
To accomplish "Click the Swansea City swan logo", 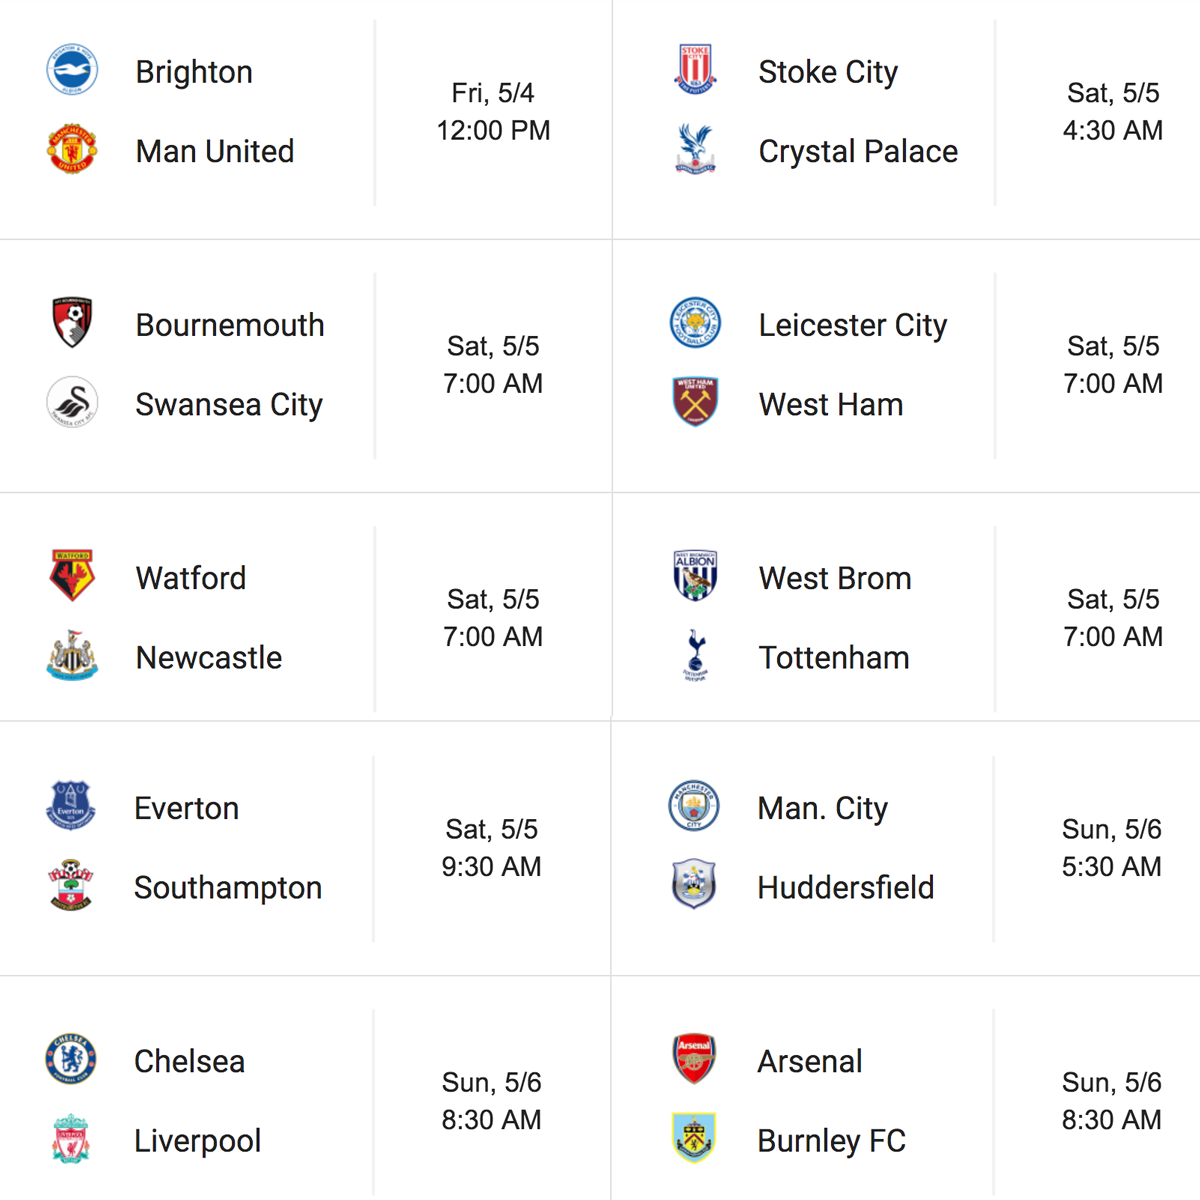I will 72,403.
